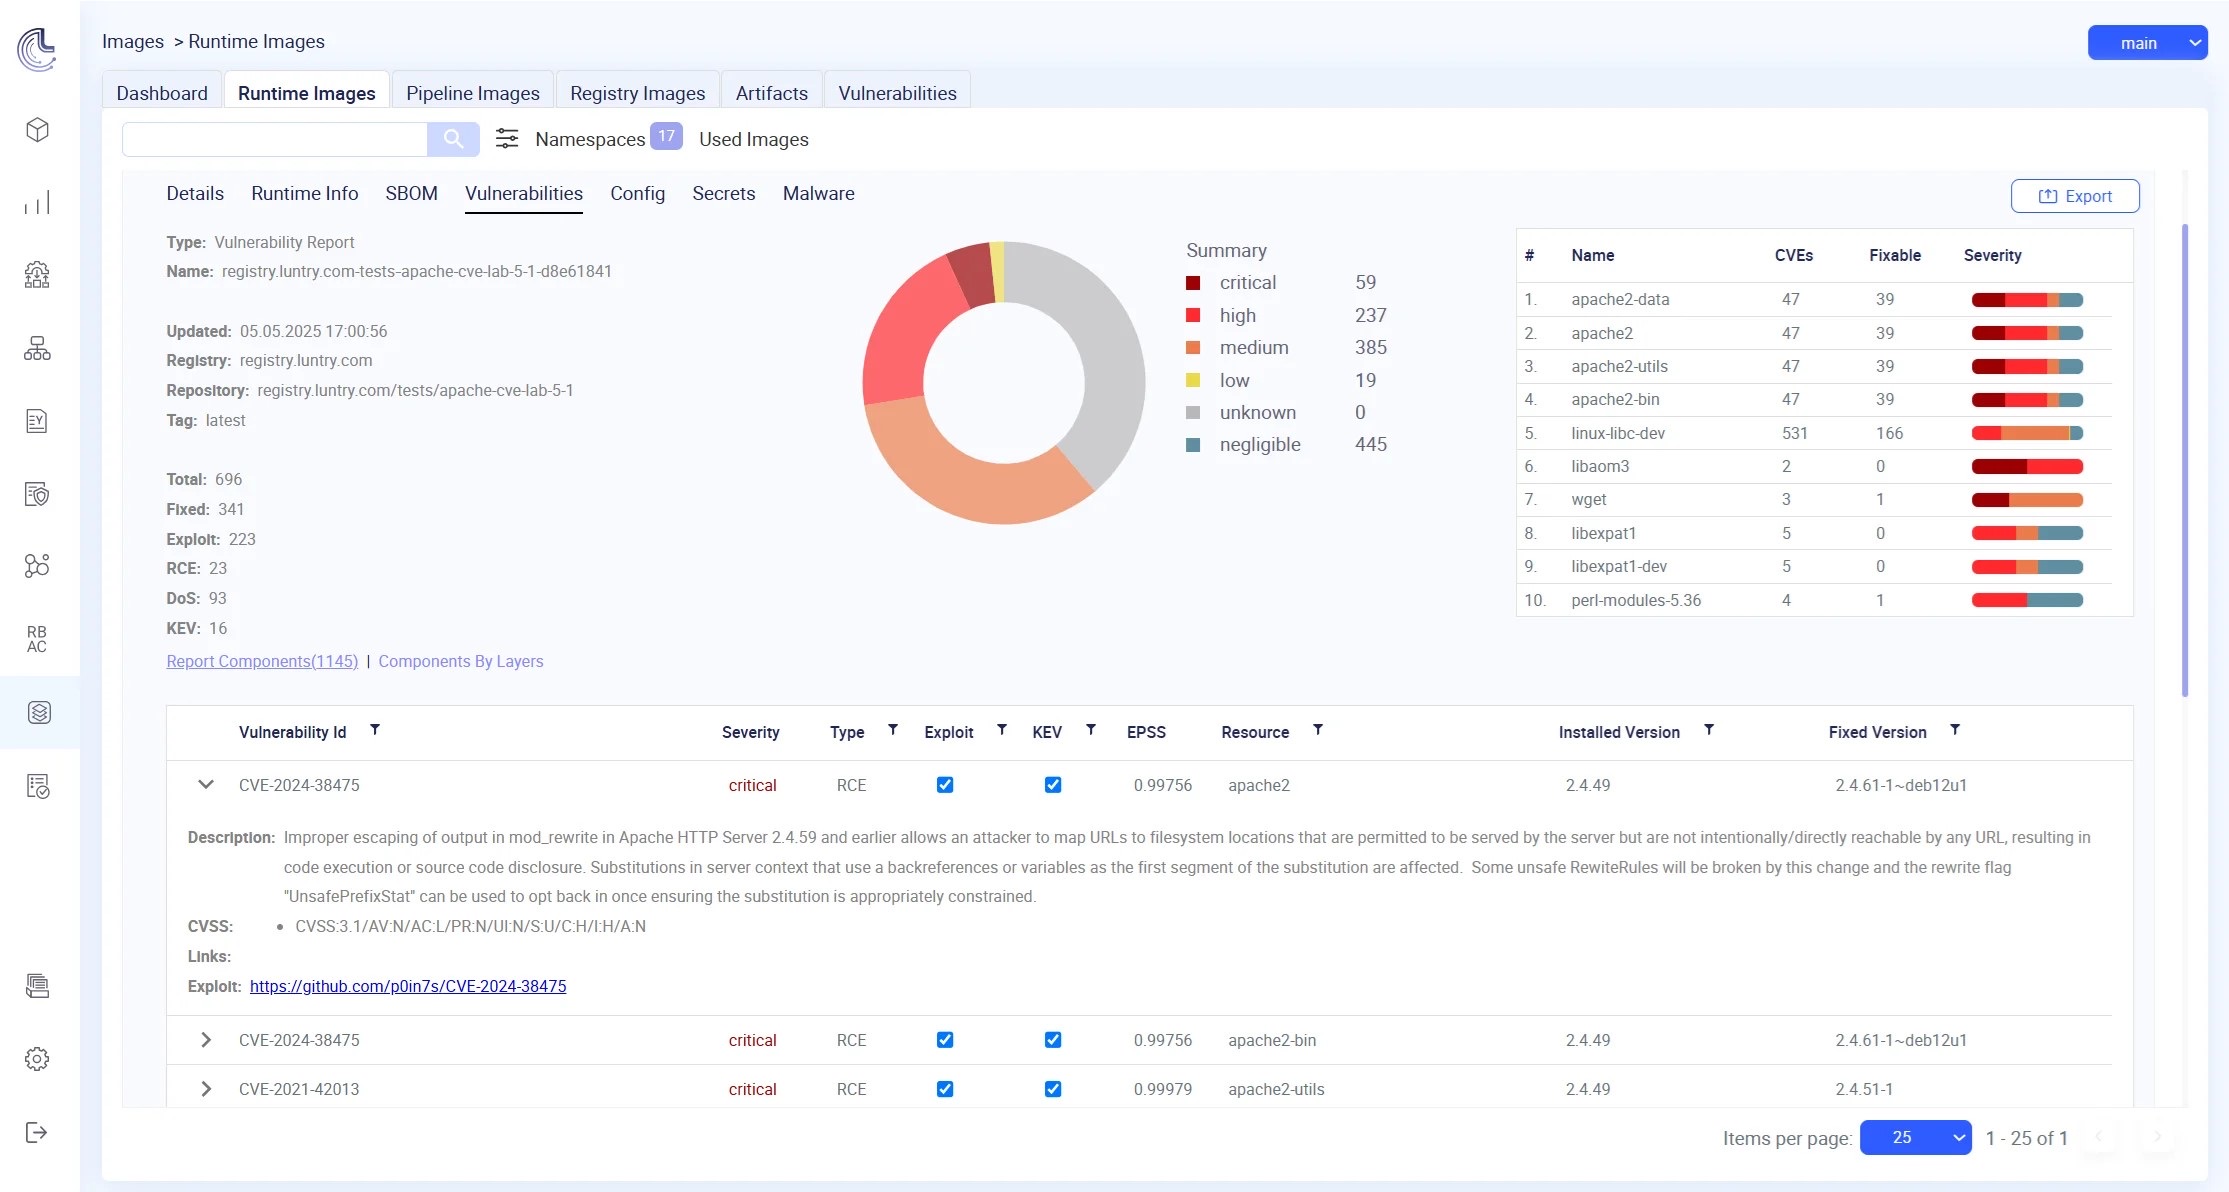Viewport: 2229px width, 1192px height.
Task: Expand the CVE-2021-42013 row
Action: [206, 1089]
